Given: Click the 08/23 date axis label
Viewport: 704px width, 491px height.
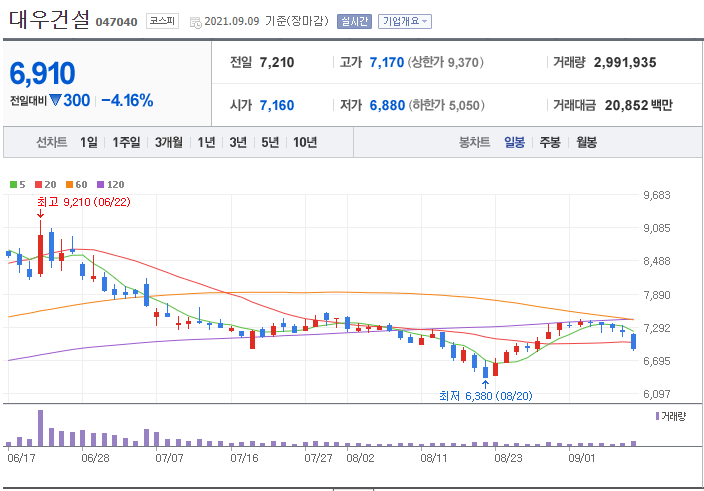Looking at the screenshot, I should pyautogui.click(x=508, y=458).
